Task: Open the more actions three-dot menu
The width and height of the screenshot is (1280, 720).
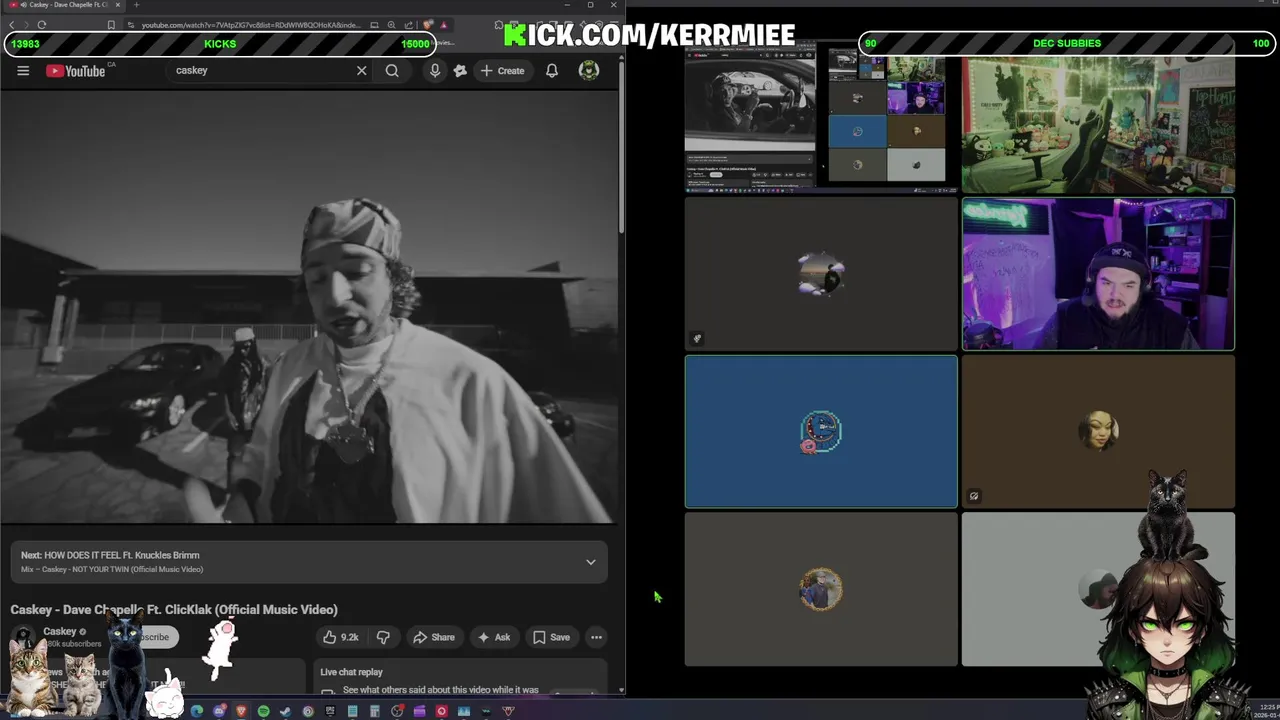Action: (596, 637)
